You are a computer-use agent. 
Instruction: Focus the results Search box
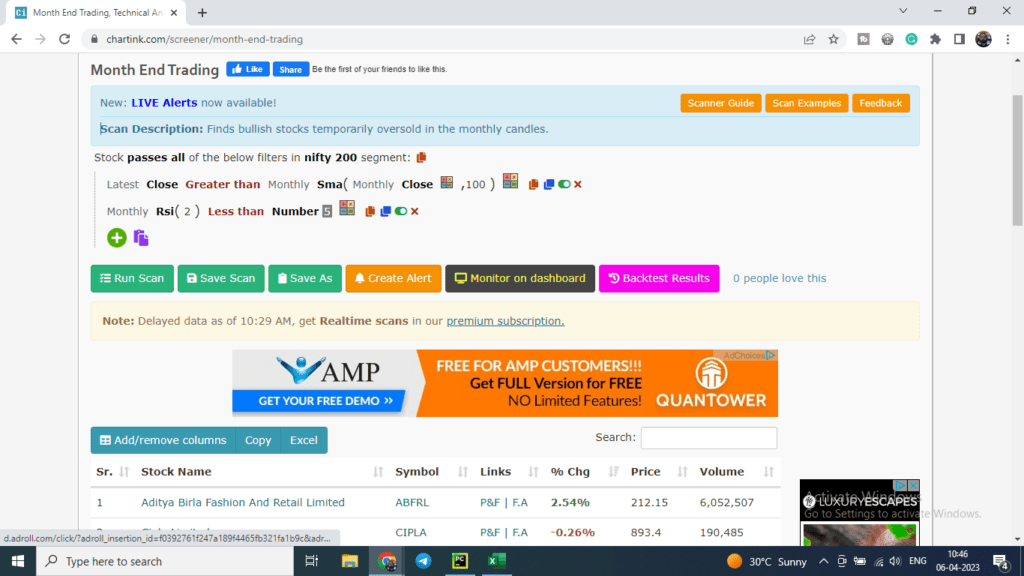click(x=709, y=438)
